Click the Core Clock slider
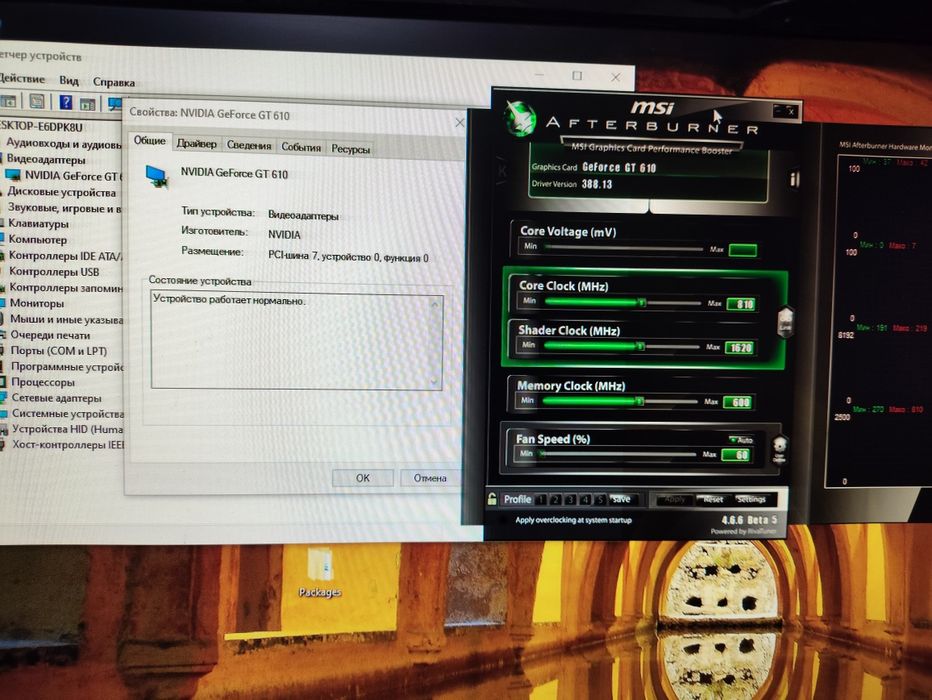The image size is (932, 700). click(622, 302)
